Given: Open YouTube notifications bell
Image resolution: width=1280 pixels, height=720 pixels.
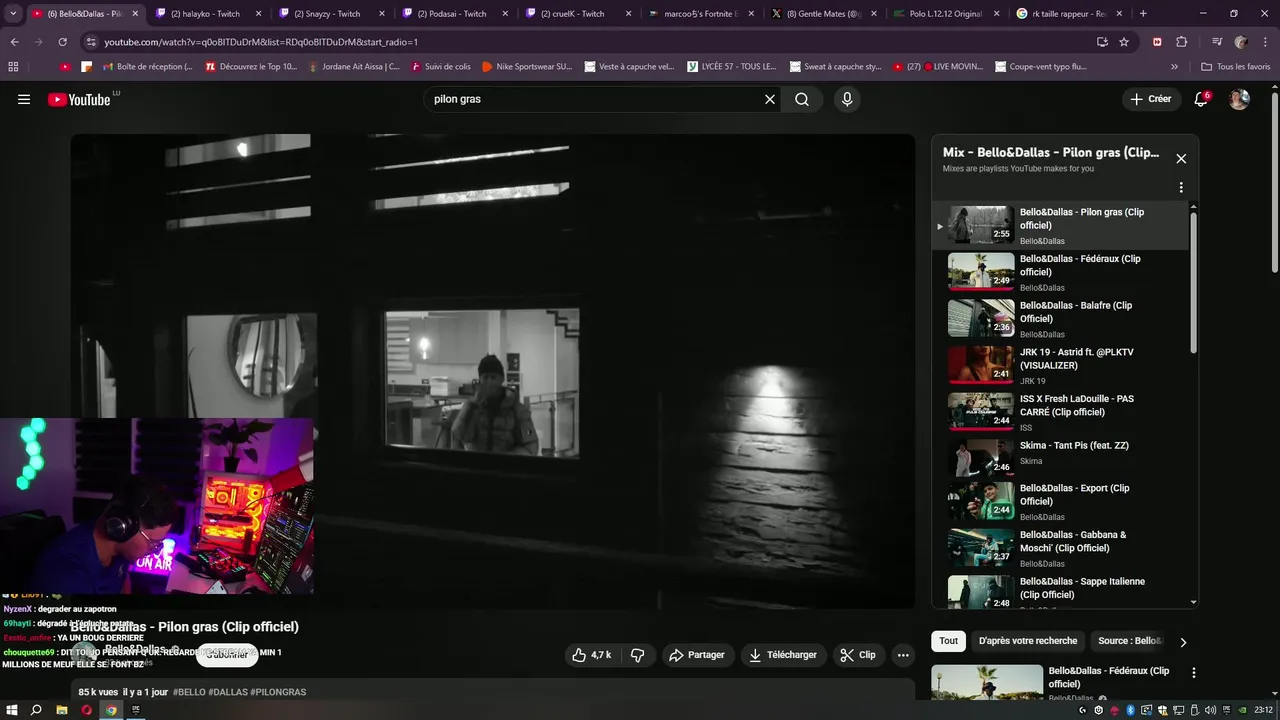Looking at the screenshot, I should tap(1201, 99).
